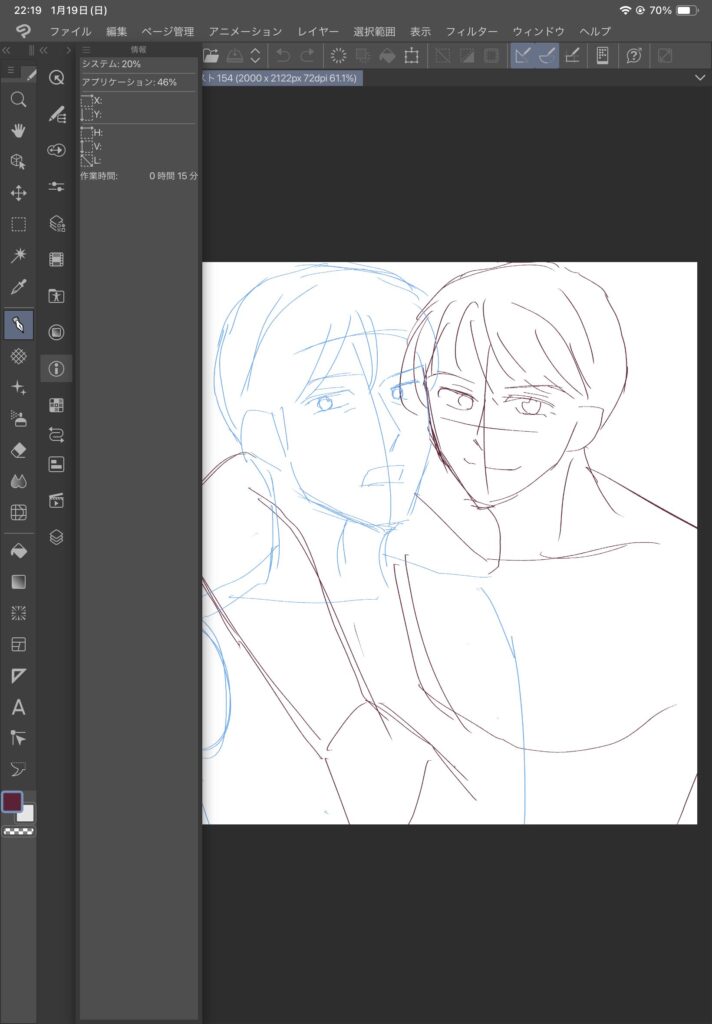Select the Airbrush spray tool
The image size is (712, 1024).
click(18, 419)
